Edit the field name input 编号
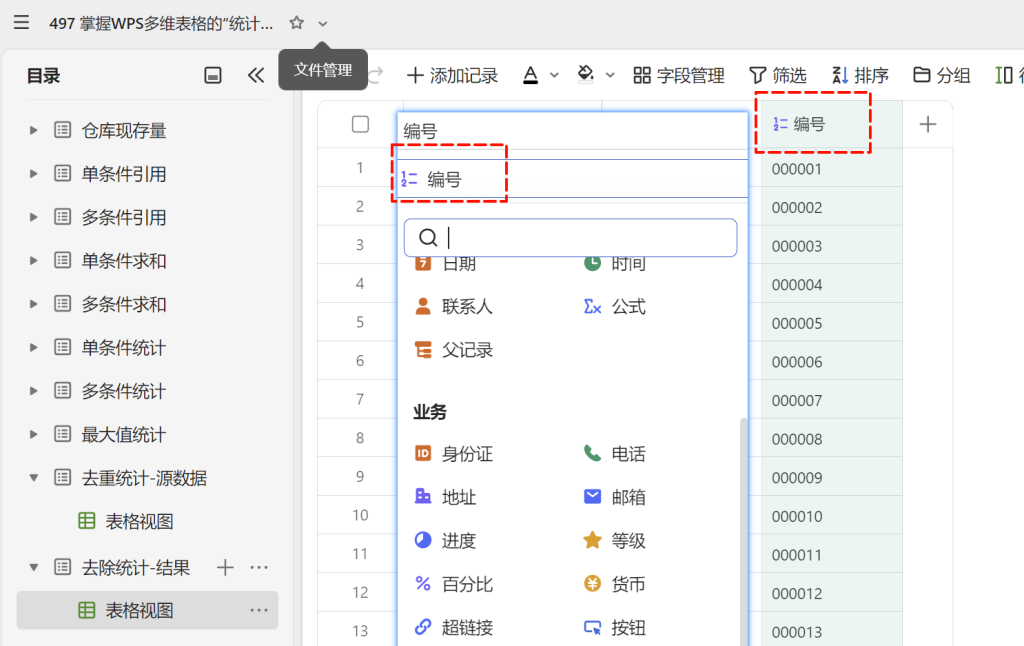The width and height of the screenshot is (1024, 646). (x=572, y=131)
